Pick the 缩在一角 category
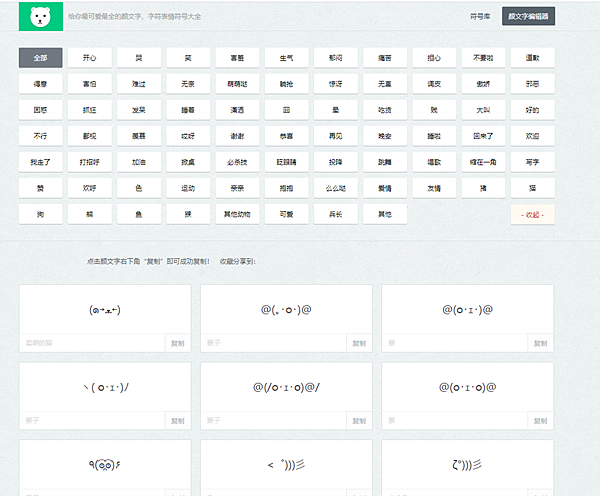 (x=483, y=162)
